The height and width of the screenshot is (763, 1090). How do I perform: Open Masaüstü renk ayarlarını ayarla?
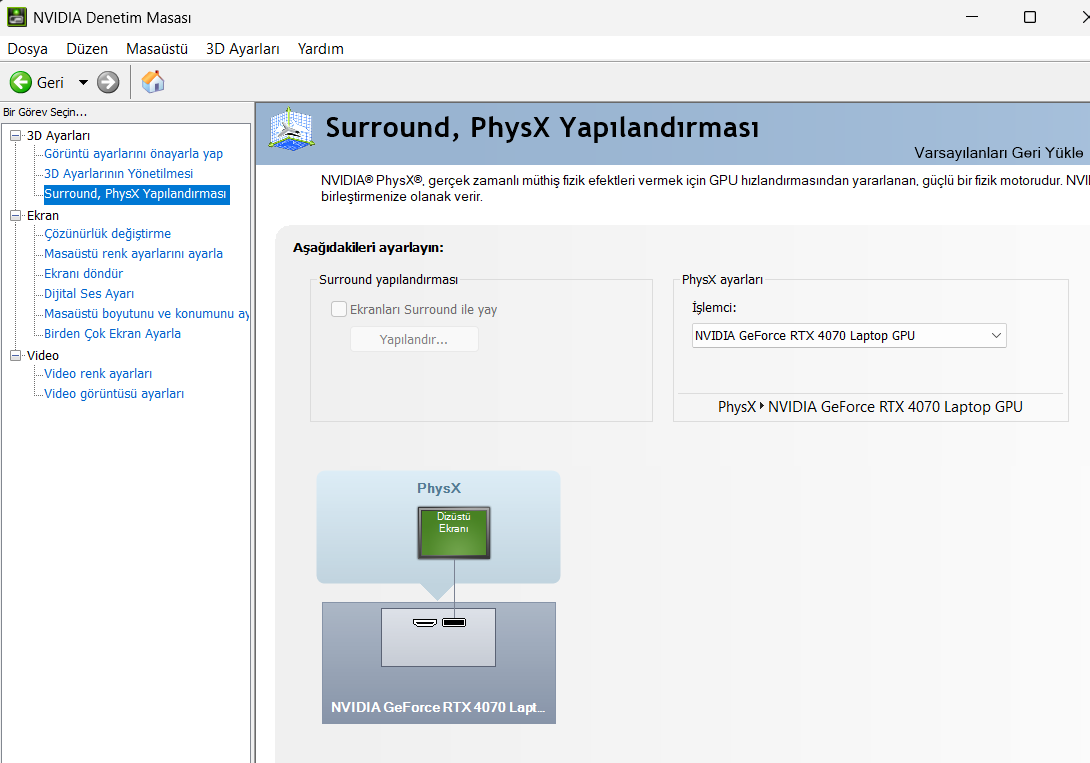tap(133, 254)
